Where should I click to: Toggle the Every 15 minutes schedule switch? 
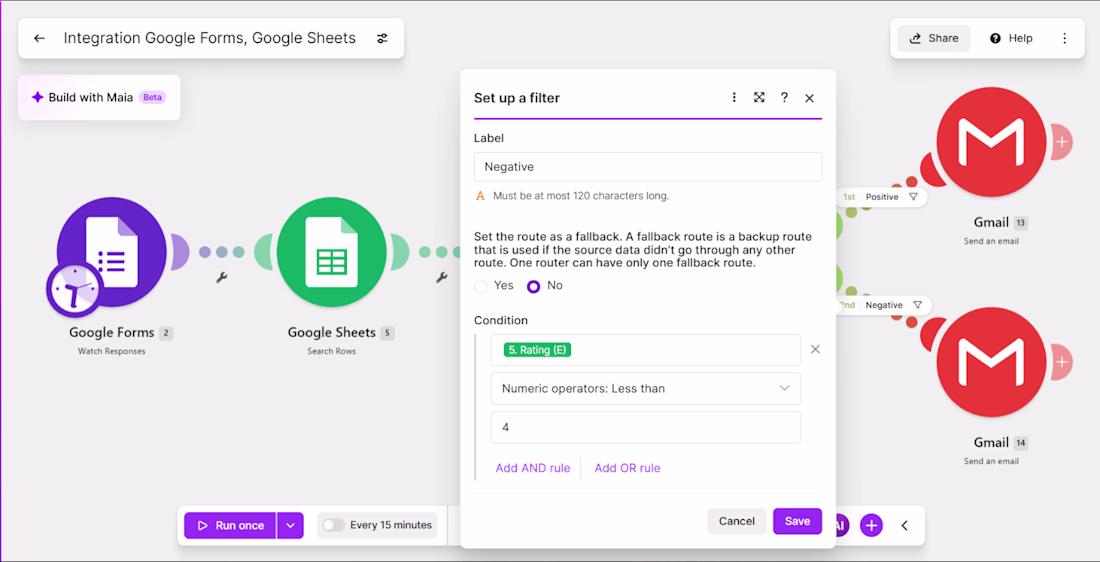click(x=333, y=525)
